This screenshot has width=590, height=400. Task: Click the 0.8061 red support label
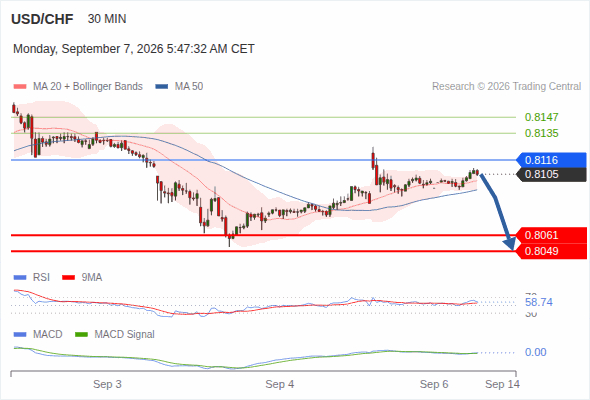point(551,235)
